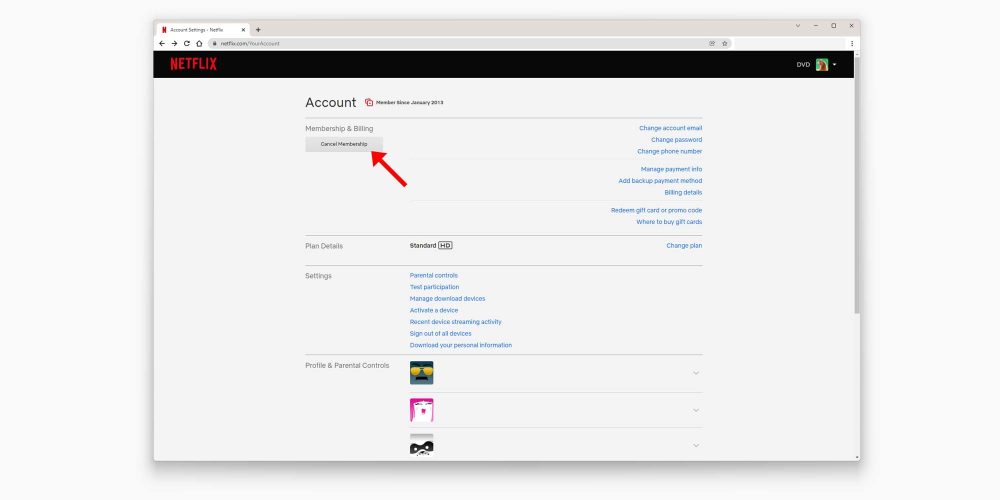Open the Change password link

(x=676, y=140)
